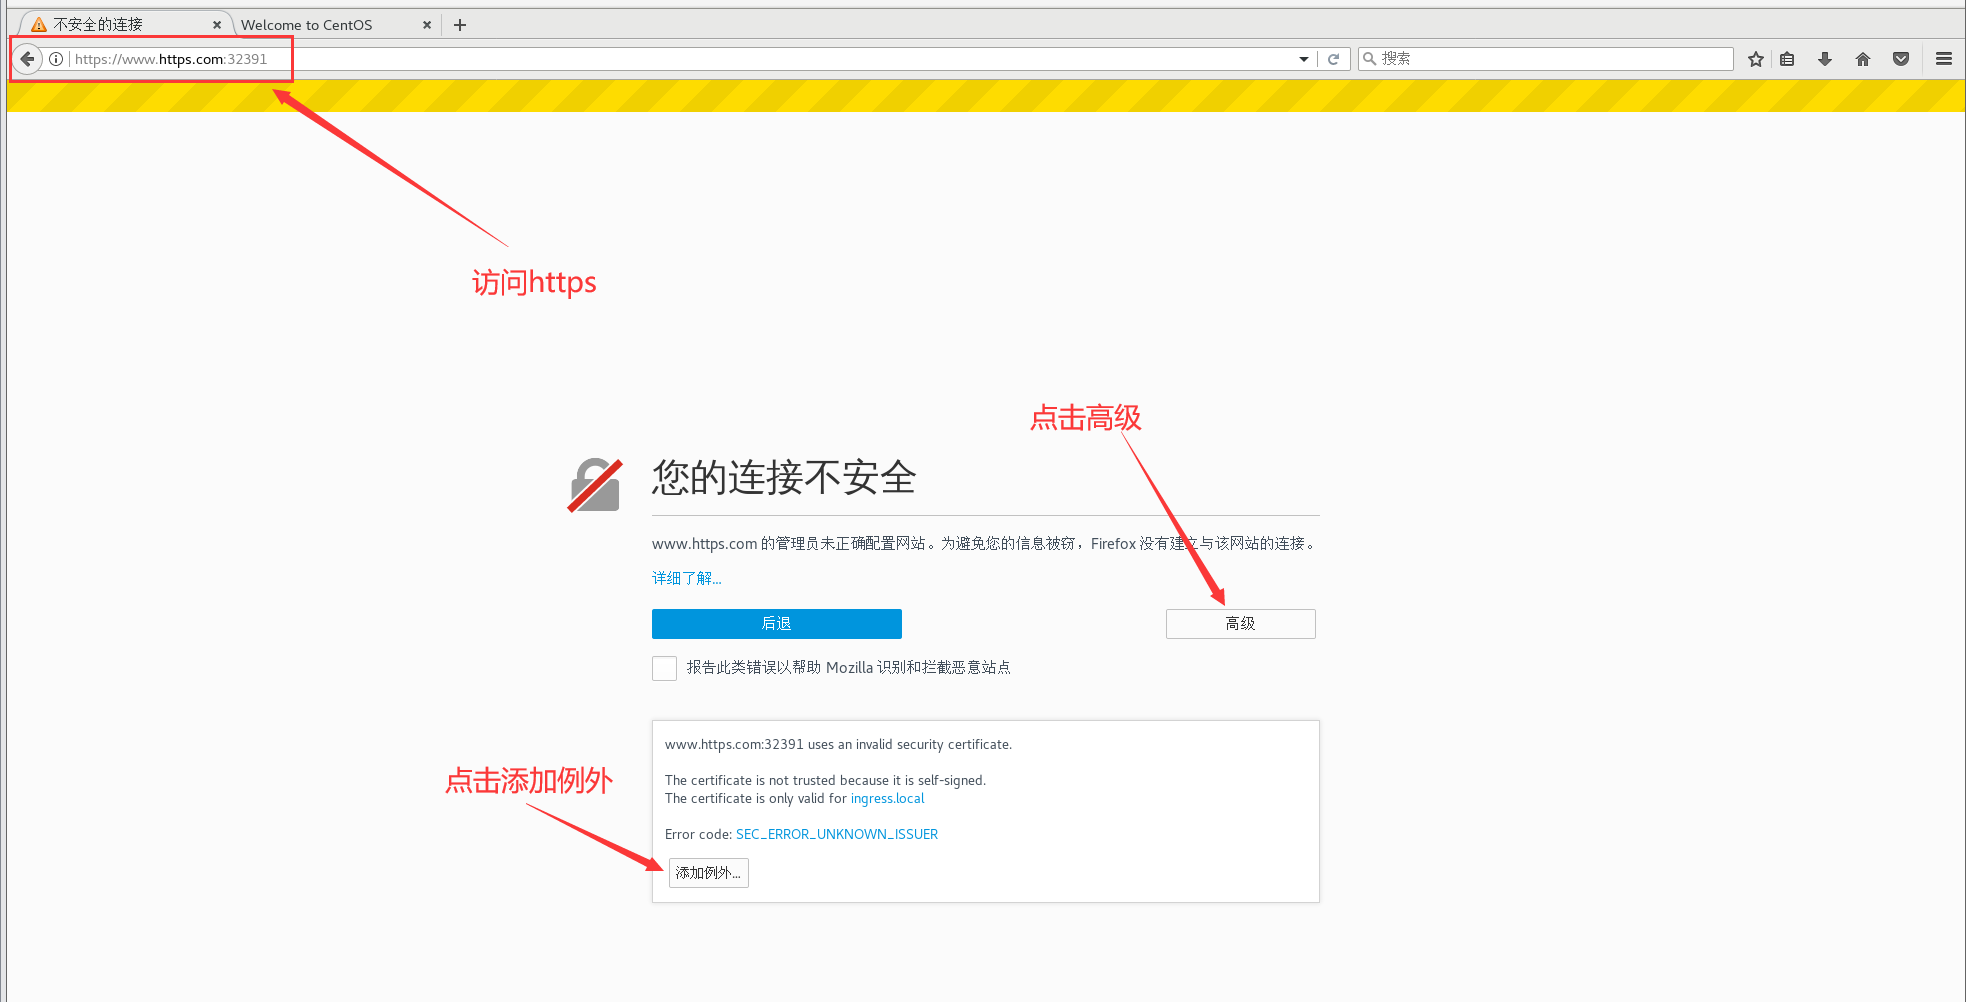Go to the home page icon
1966x1002 pixels.
(x=1863, y=59)
